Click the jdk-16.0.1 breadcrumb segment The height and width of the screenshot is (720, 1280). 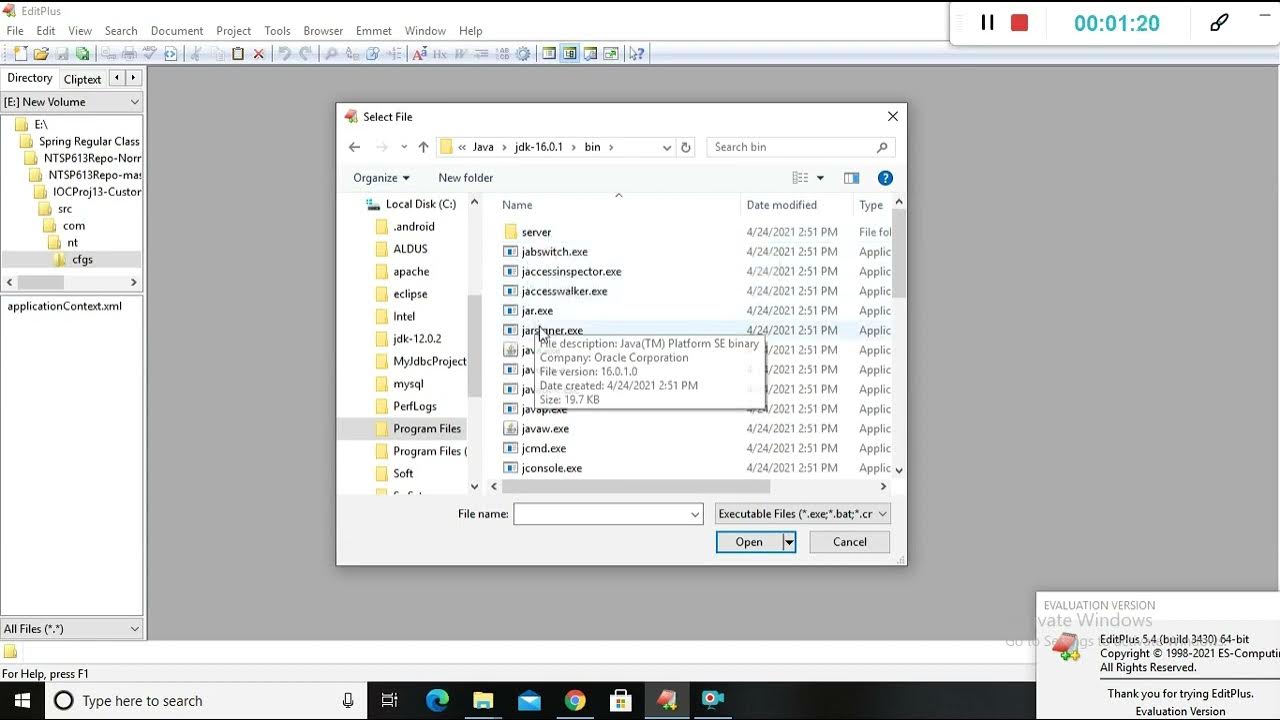coord(539,147)
